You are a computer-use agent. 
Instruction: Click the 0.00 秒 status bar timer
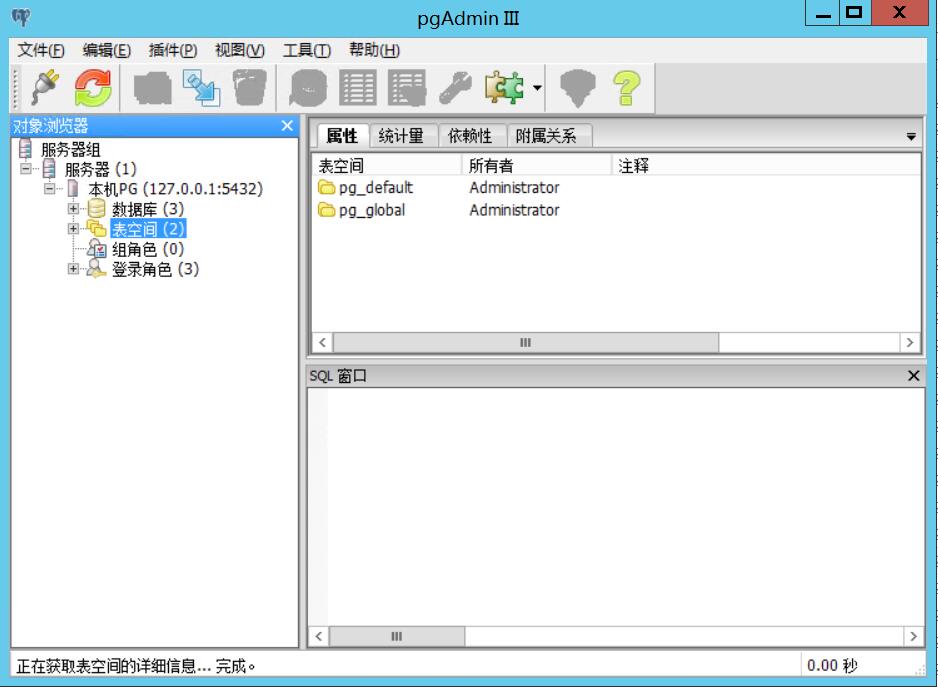coord(832,665)
